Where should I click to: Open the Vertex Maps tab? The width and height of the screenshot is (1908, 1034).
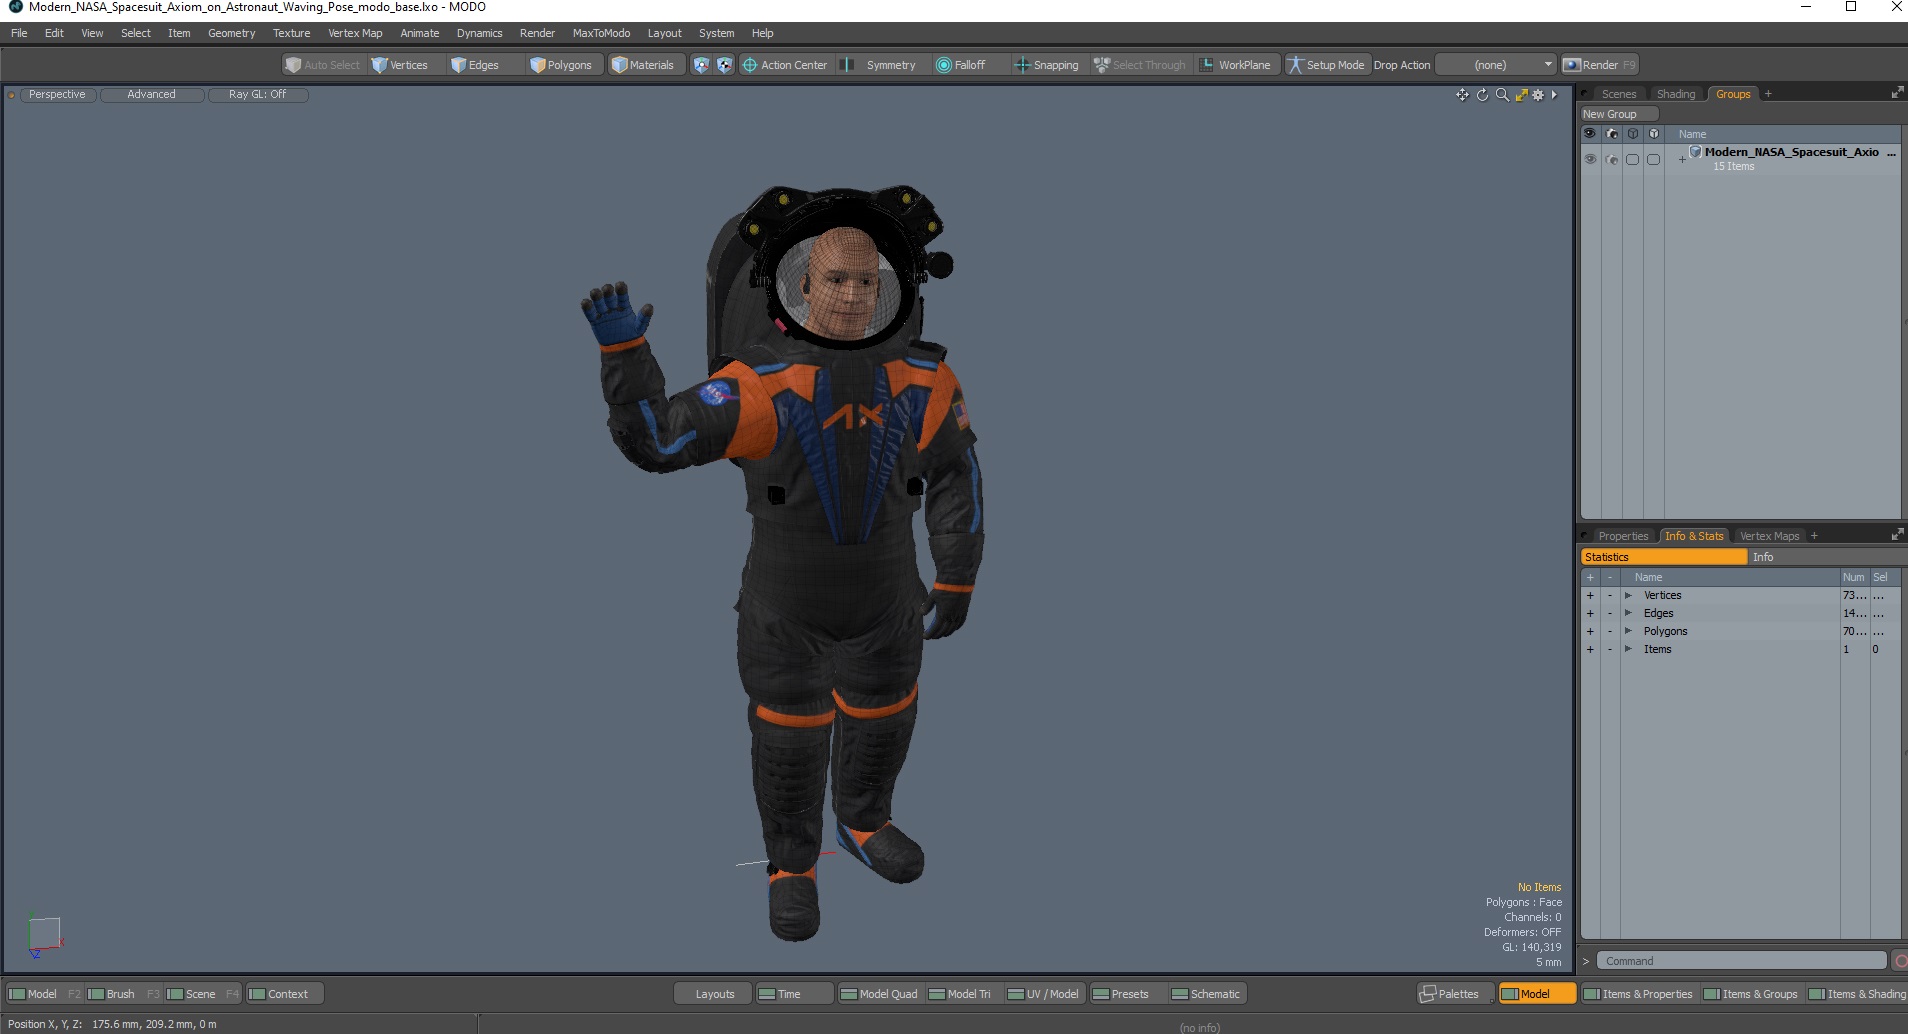click(1769, 536)
